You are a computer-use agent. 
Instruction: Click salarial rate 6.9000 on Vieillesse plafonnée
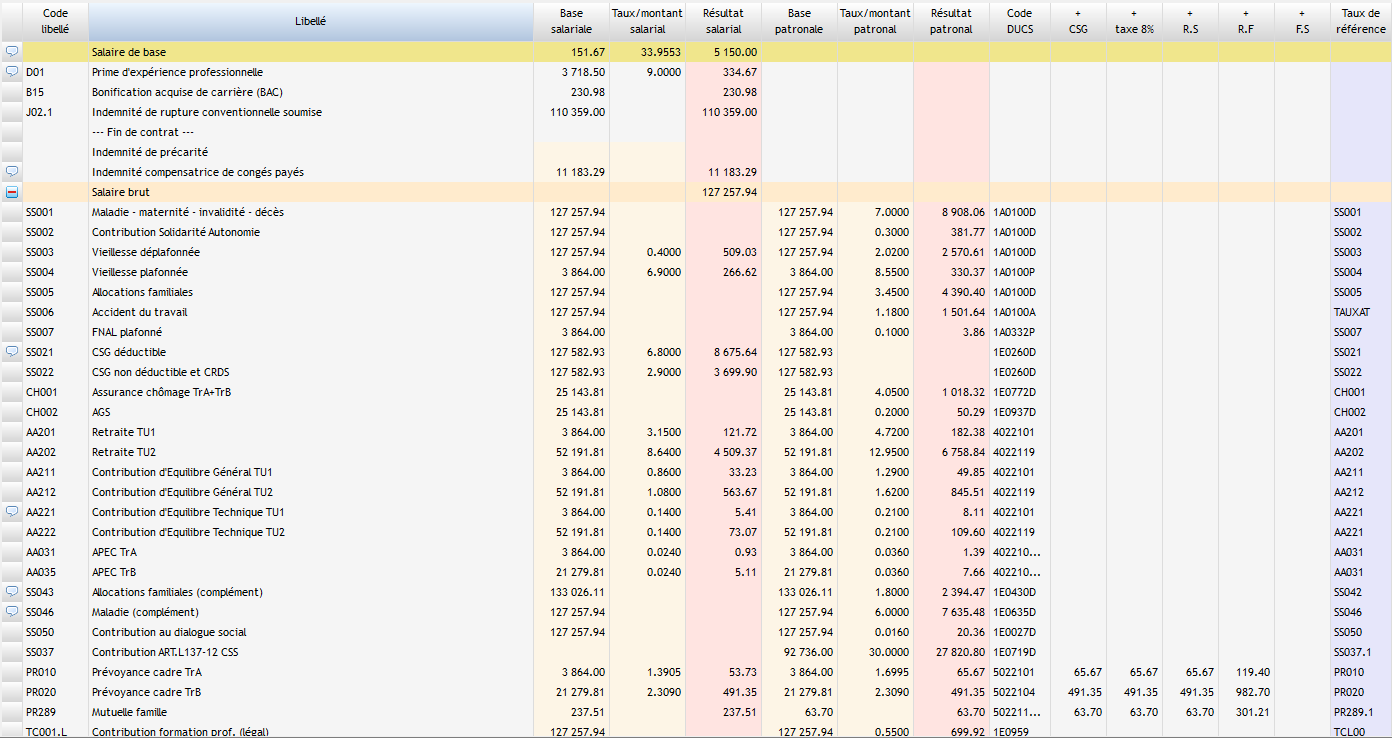pos(664,272)
